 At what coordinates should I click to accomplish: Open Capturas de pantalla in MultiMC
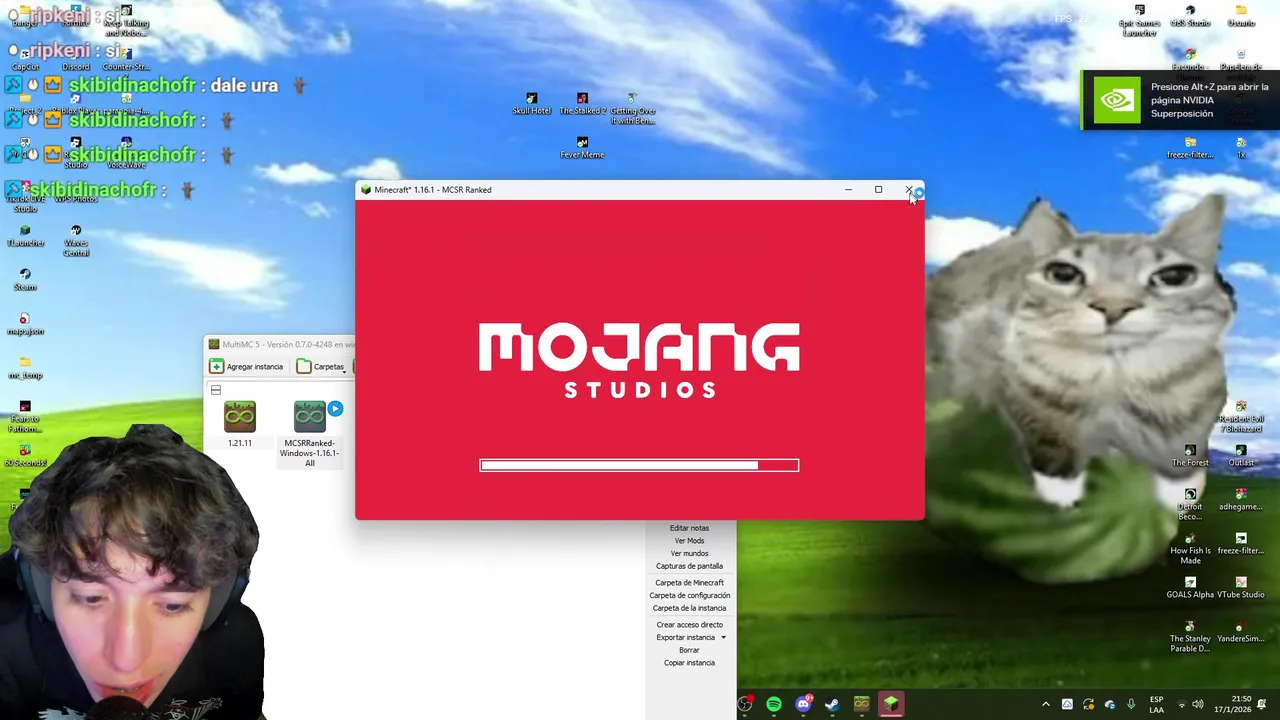click(x=689, y=566)
